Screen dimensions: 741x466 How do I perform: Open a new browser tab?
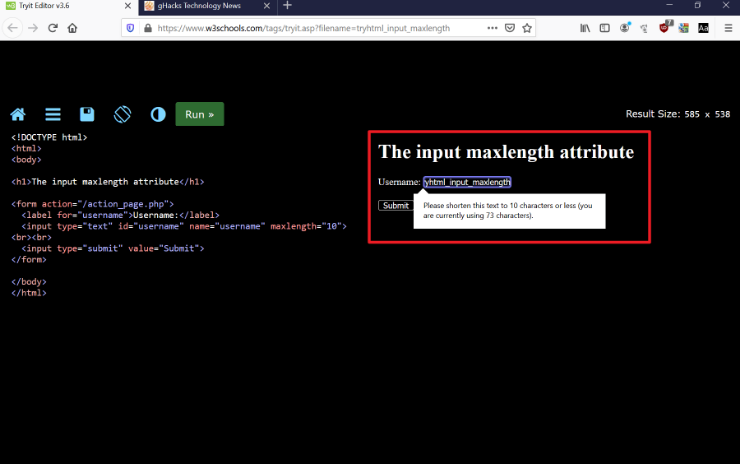click(x=287, y=6)
